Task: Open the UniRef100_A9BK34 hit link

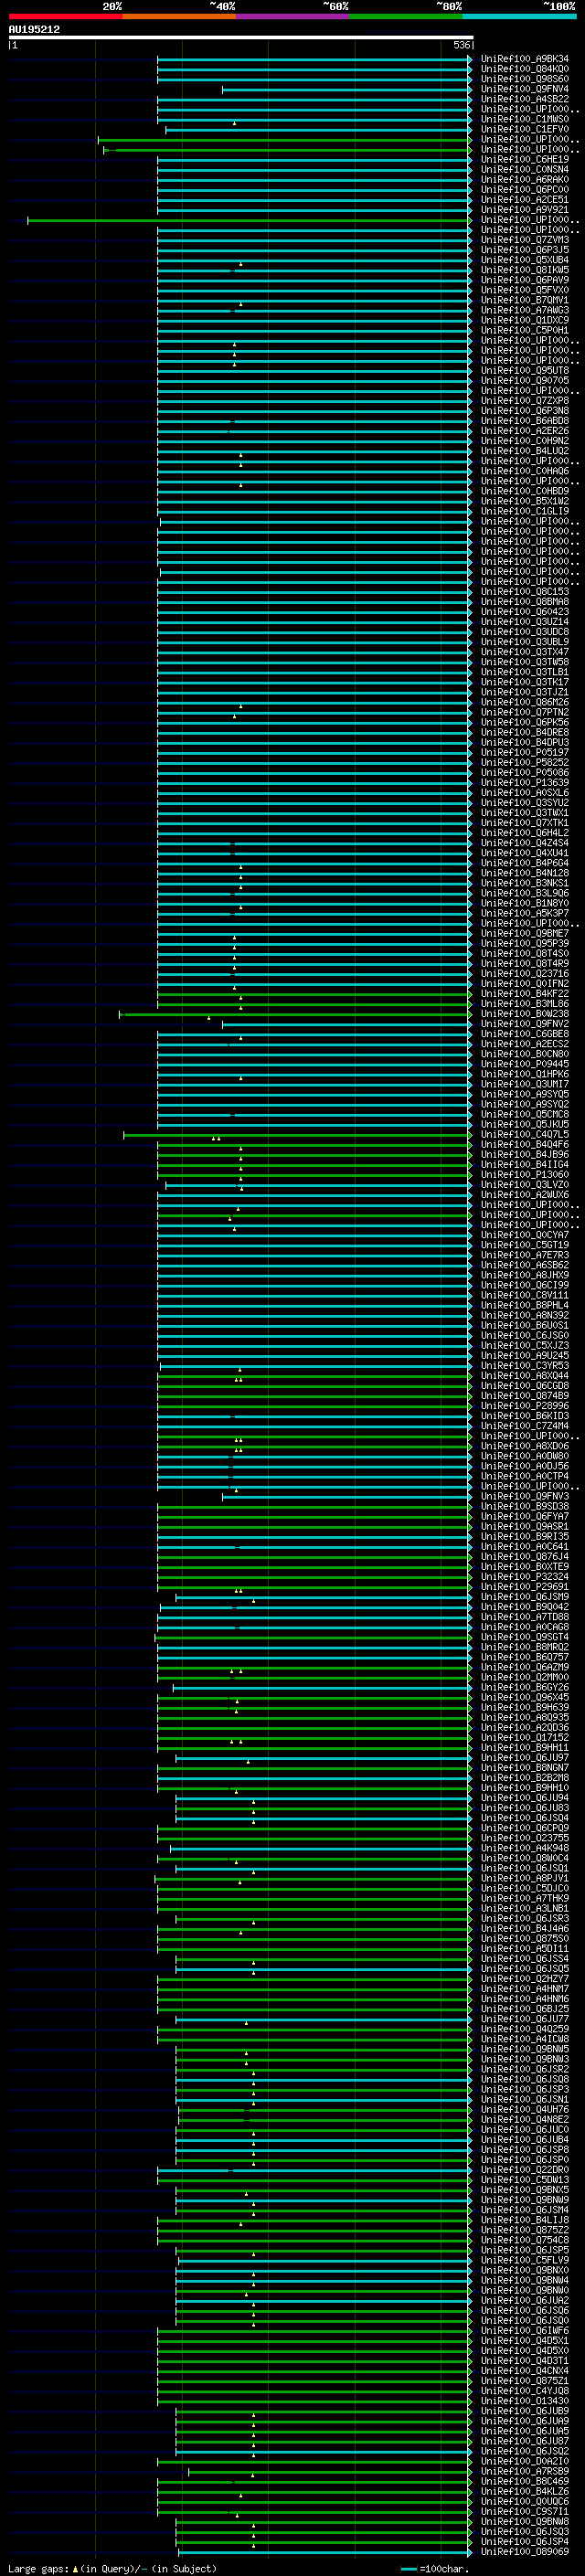Action: click(x=524, y=59)
